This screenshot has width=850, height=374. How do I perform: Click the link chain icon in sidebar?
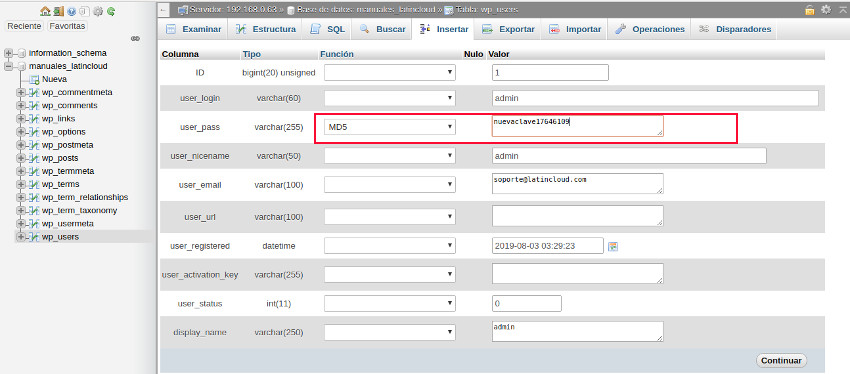(136, 38)
